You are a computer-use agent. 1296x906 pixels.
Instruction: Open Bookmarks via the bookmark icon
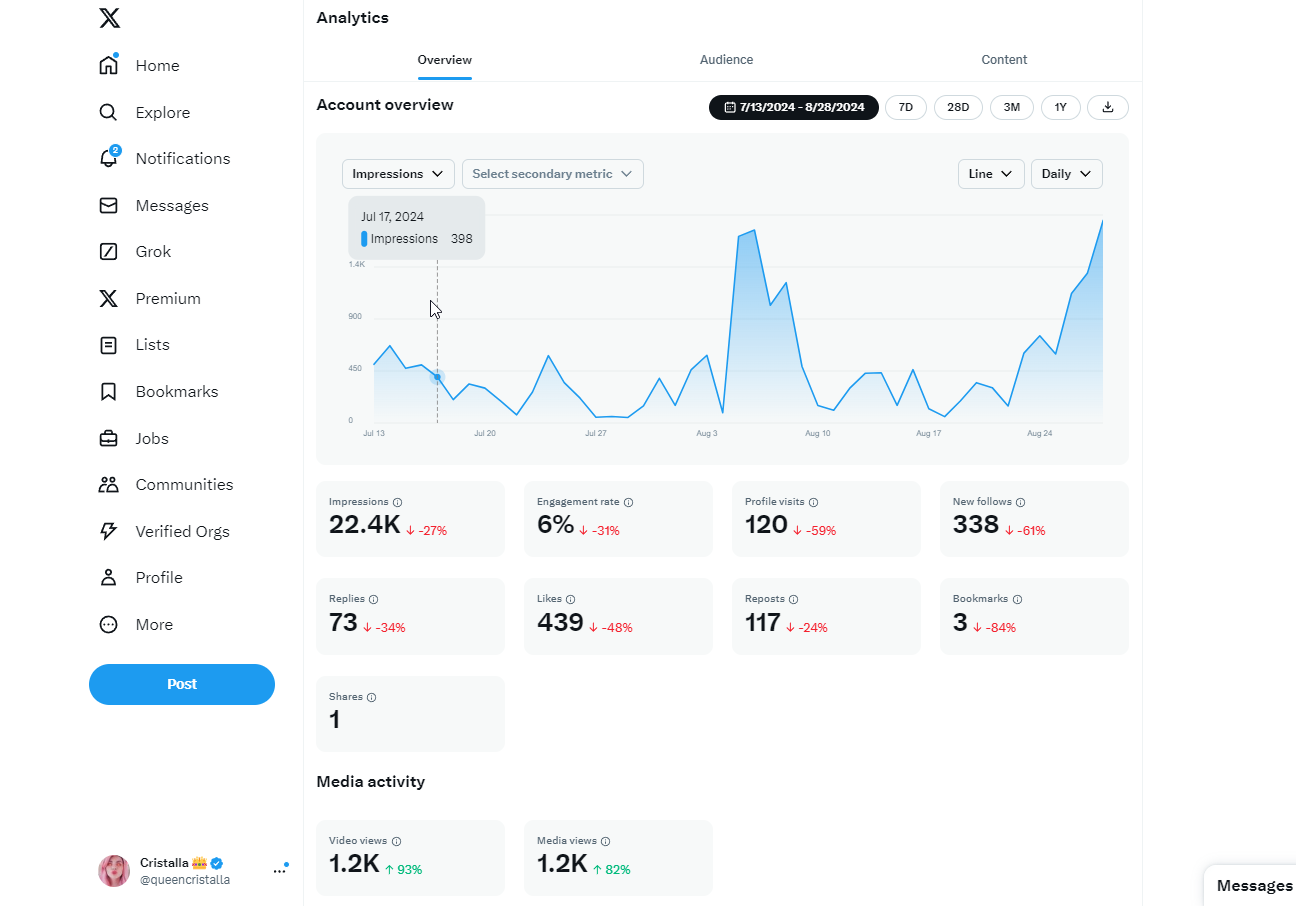point(109,391)
